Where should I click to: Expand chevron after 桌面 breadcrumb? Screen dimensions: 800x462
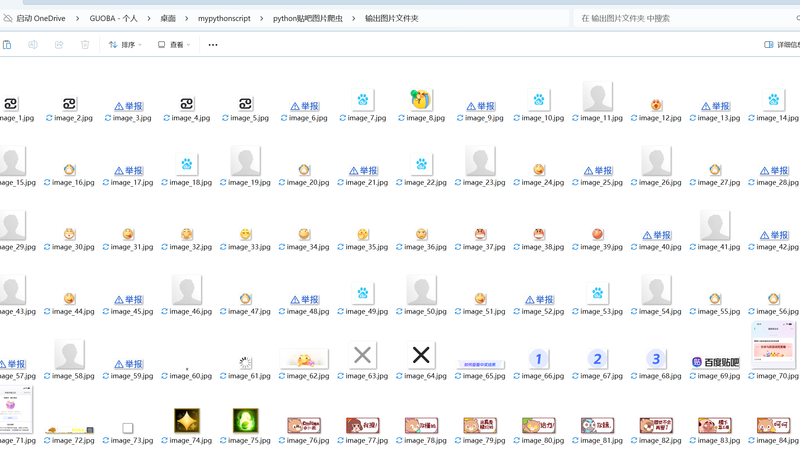[188, 18]
